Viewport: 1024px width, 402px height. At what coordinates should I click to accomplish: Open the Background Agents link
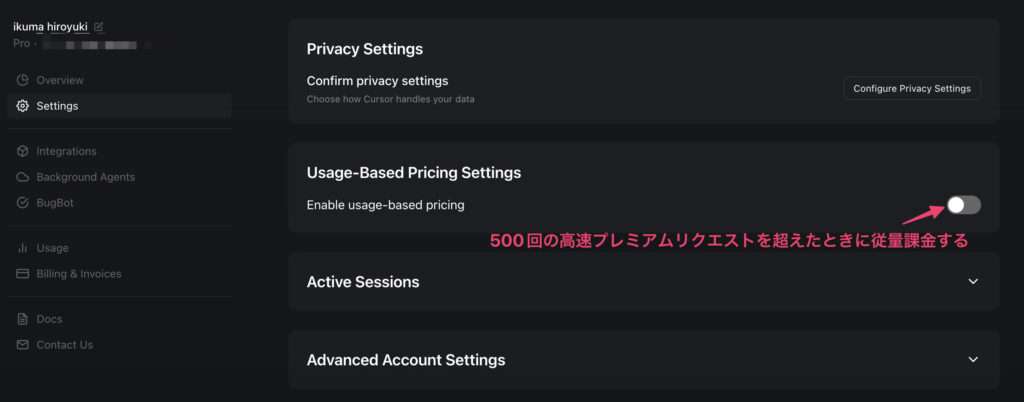[86, 177]
